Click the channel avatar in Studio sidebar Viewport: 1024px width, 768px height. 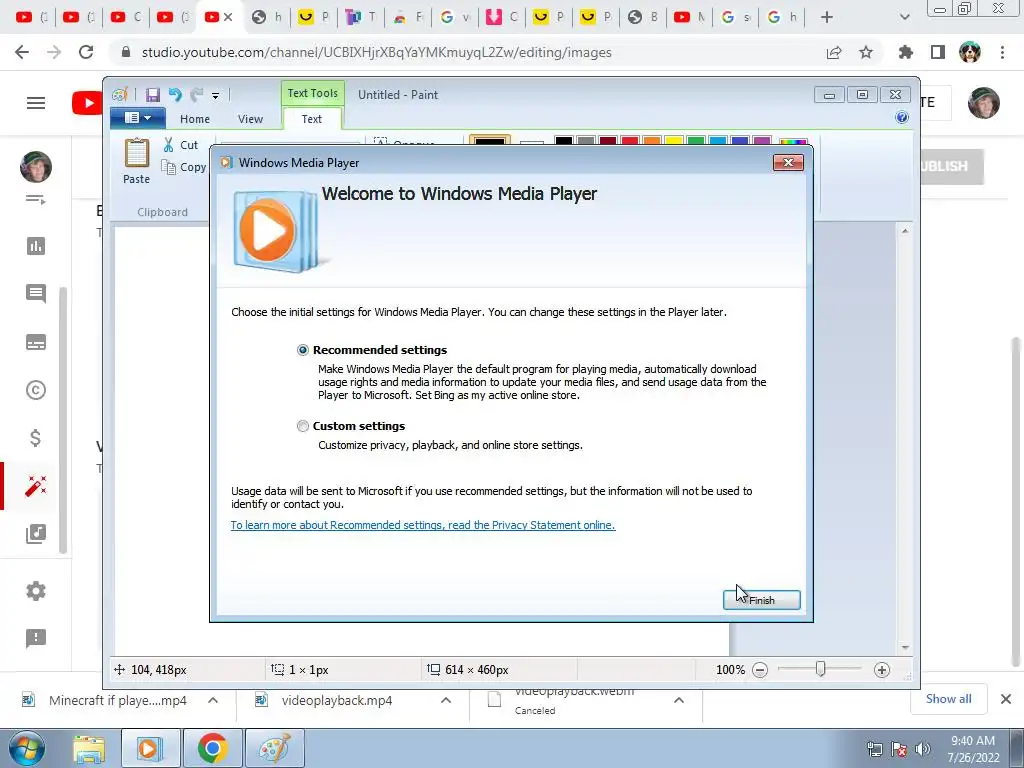[36, 167]
